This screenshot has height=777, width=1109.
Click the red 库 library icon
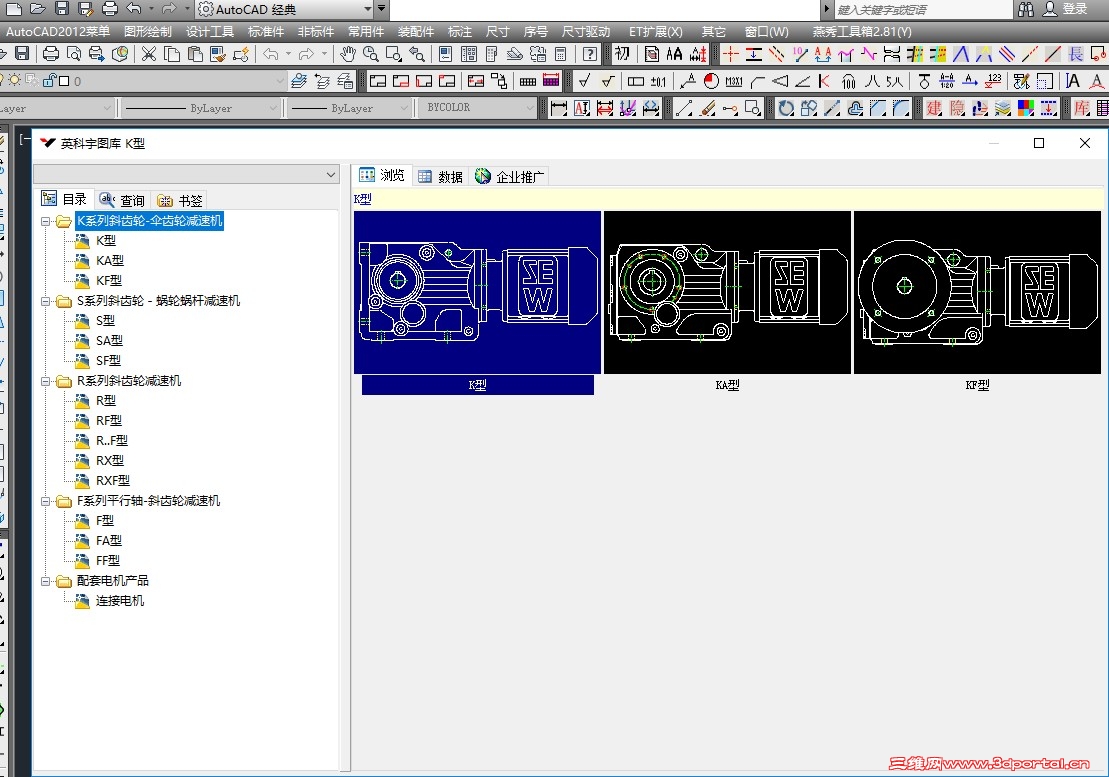[1081, 108]
